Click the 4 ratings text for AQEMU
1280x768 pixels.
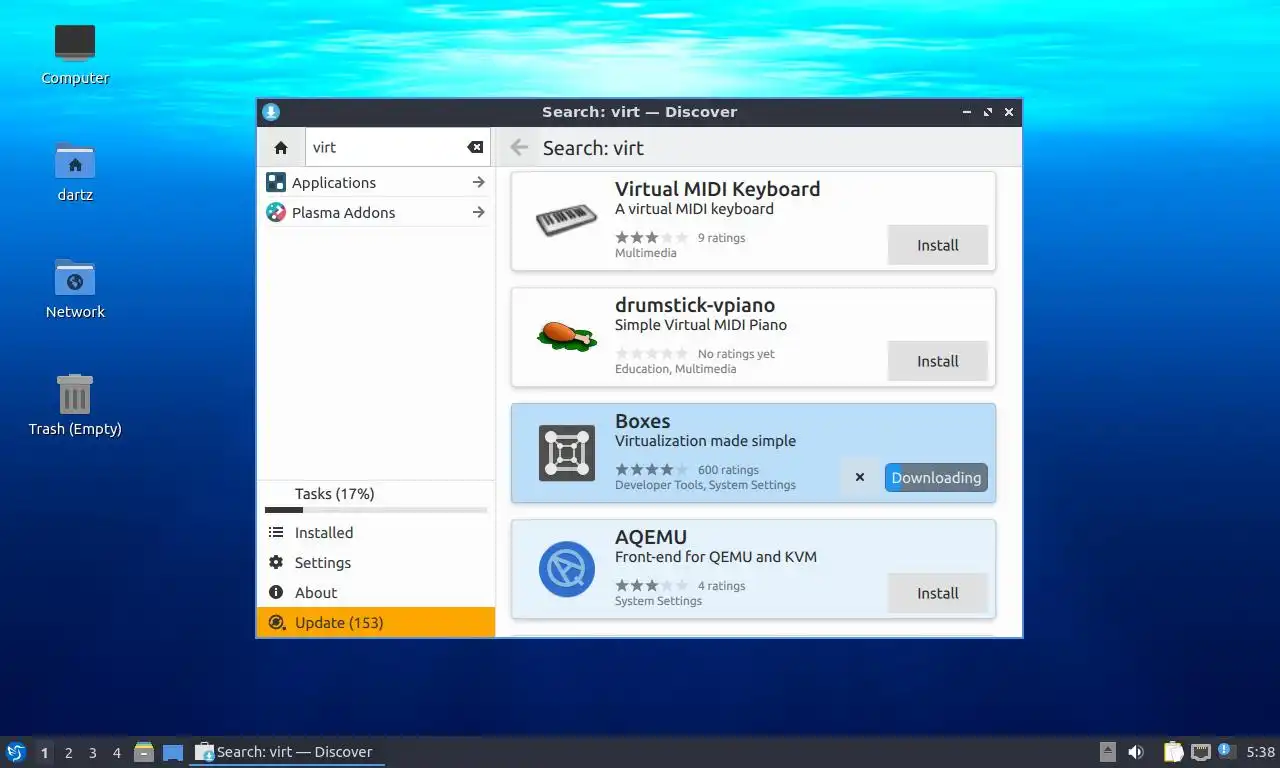click(x=721, y=586)
